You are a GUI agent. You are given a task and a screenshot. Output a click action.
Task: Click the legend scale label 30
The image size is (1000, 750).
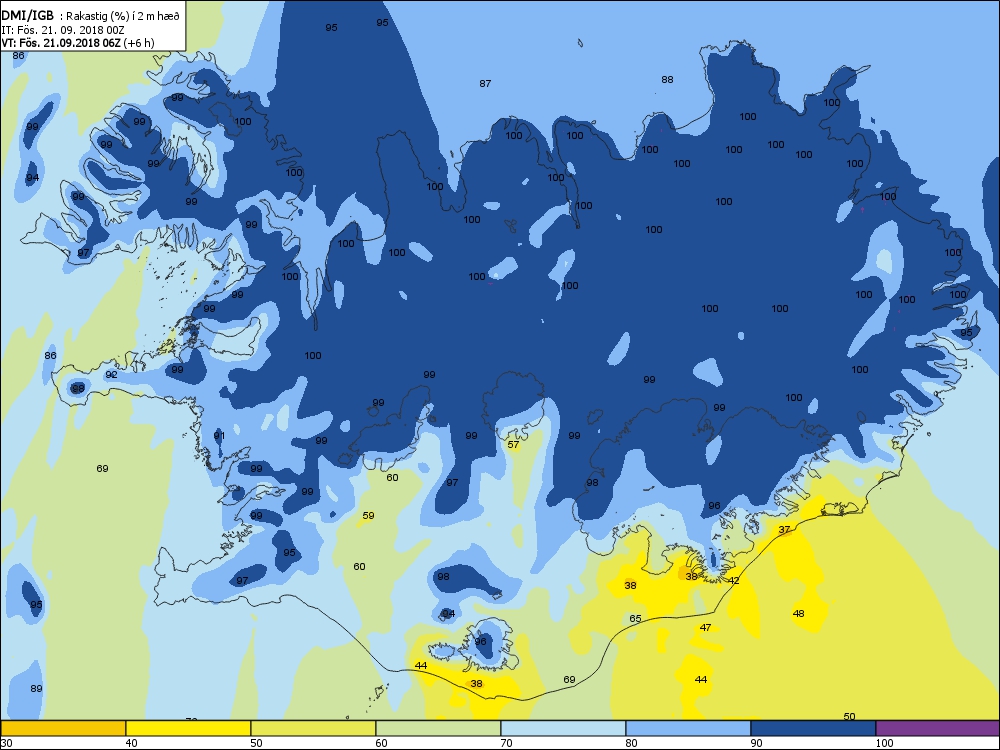pyautogui.click(x=6, y=743)
